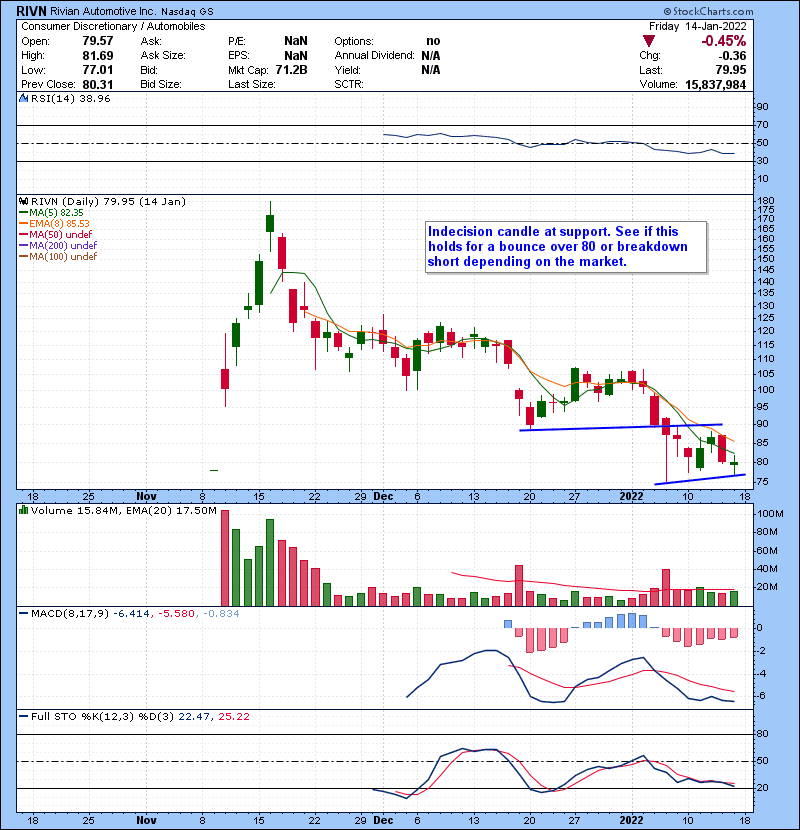Click the RIVN (Daily) 79.95 (14 Jan) legend
800x830 pixels.
(x=109, y=201)
